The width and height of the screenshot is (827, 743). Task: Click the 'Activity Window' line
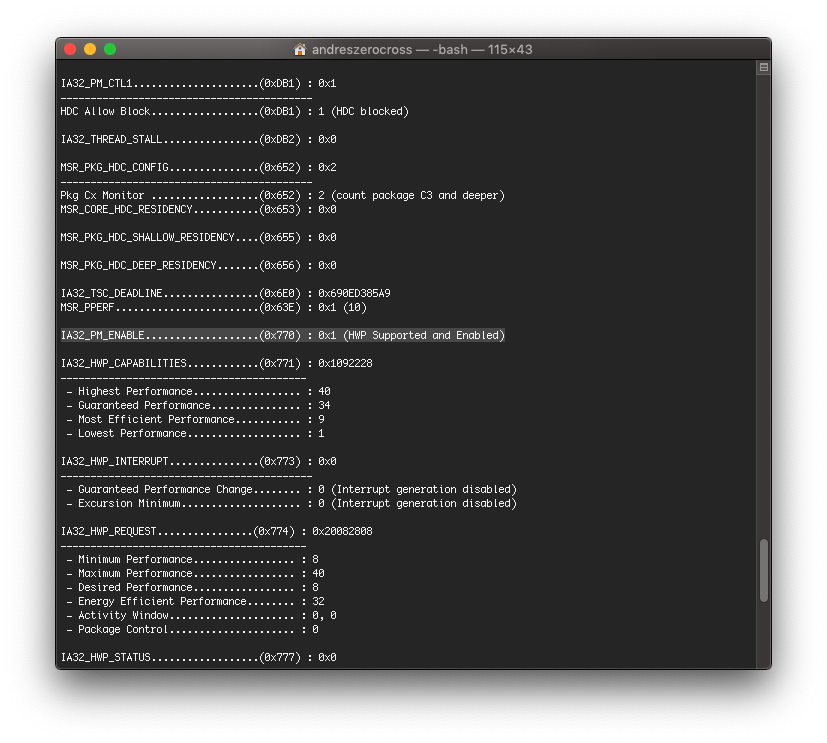[x=201, y=615]
